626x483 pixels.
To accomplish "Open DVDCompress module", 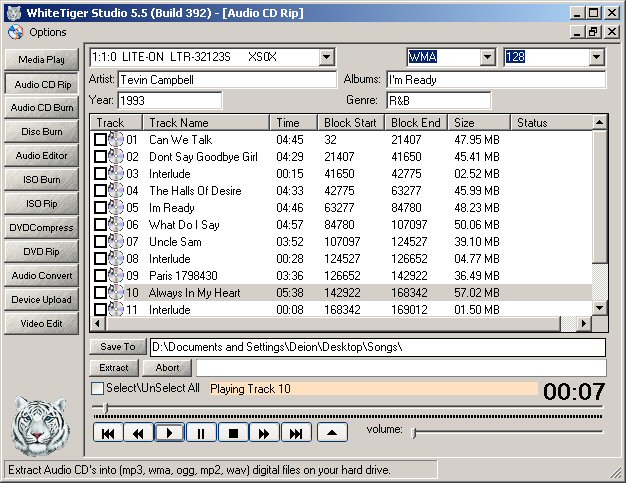I will 42,228.
